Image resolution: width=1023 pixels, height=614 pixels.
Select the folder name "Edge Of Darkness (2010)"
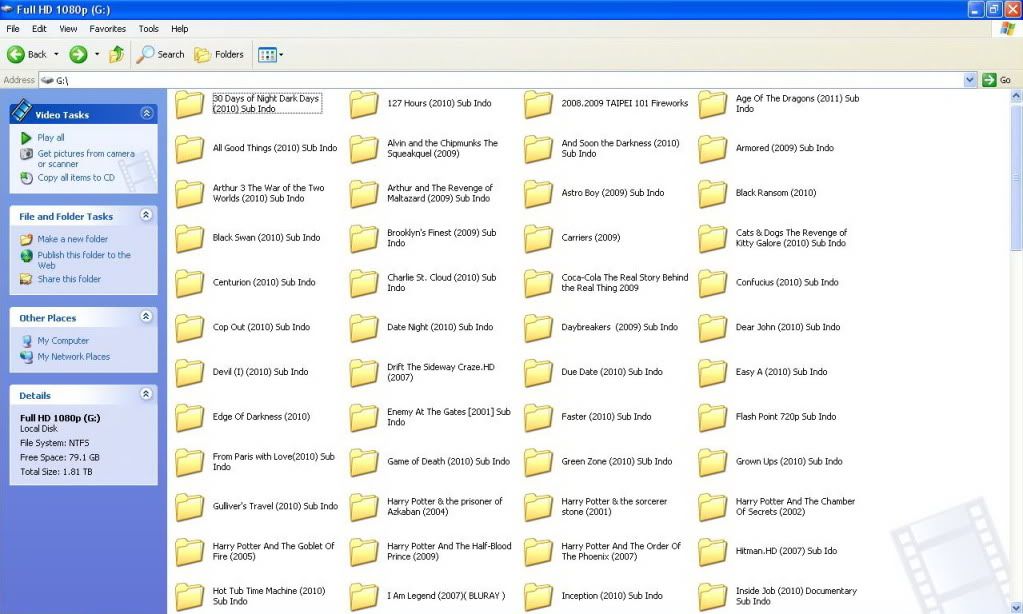pos(261,417)
